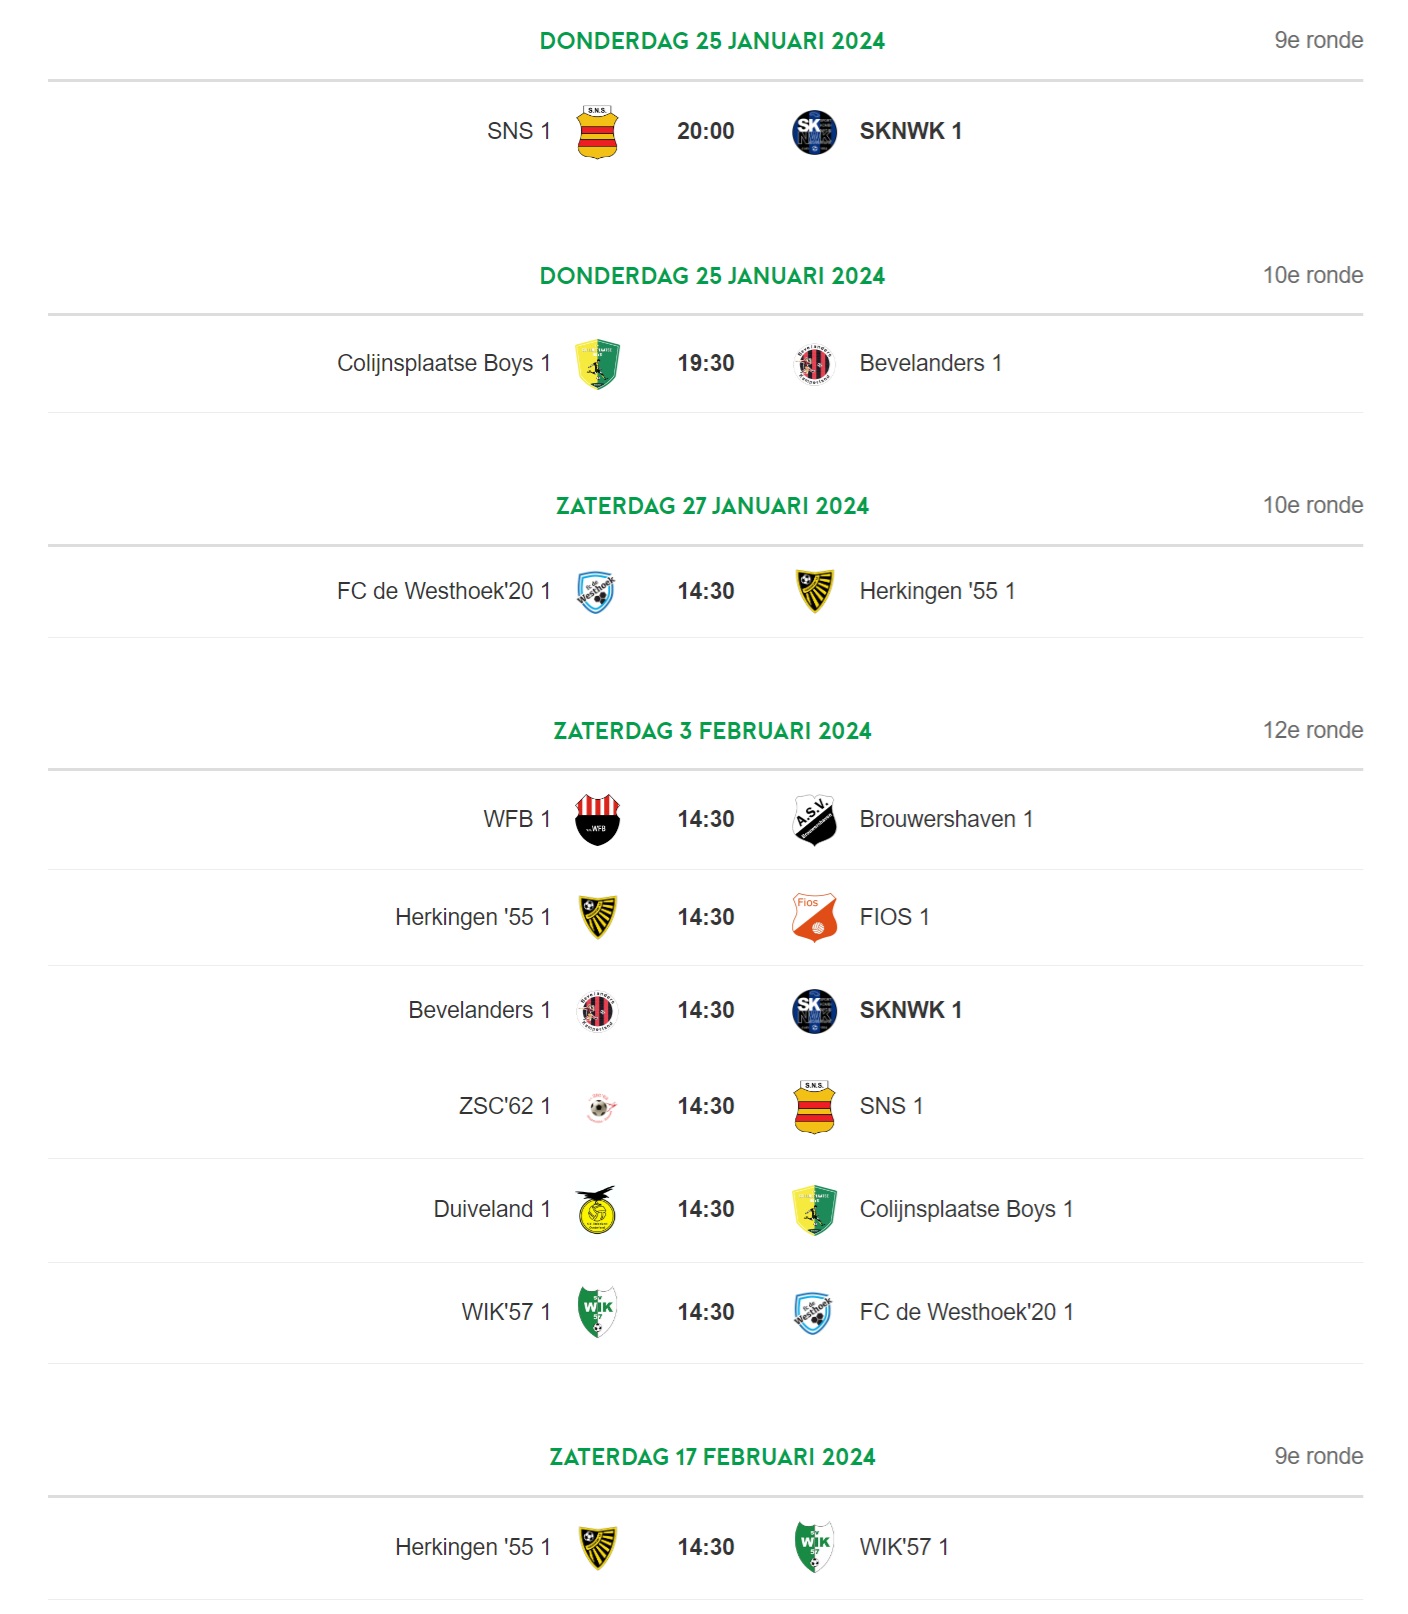The width and height of the screenshot is (1408, 1614).
Task: Open the SNS 1 vs SKNWK 1 match time 20:00
Action: (x=705, y=132)
